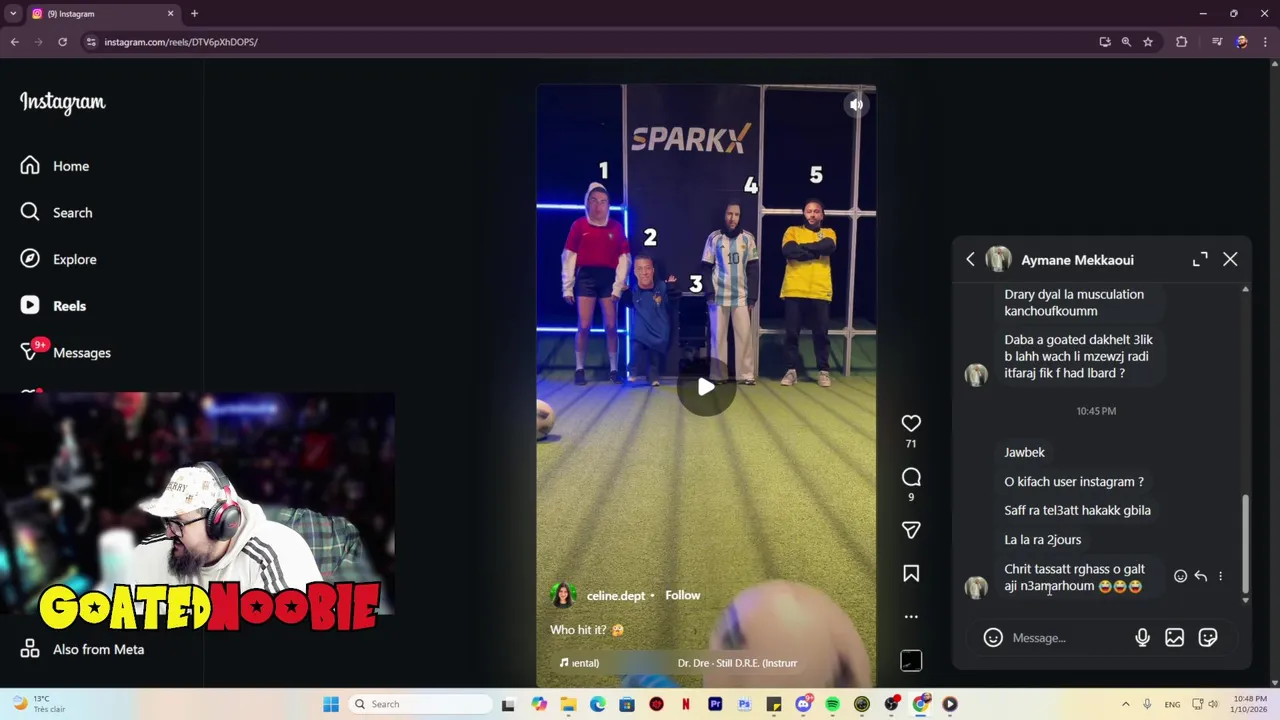Open Netflix from the taskbar

pos(685,704)
